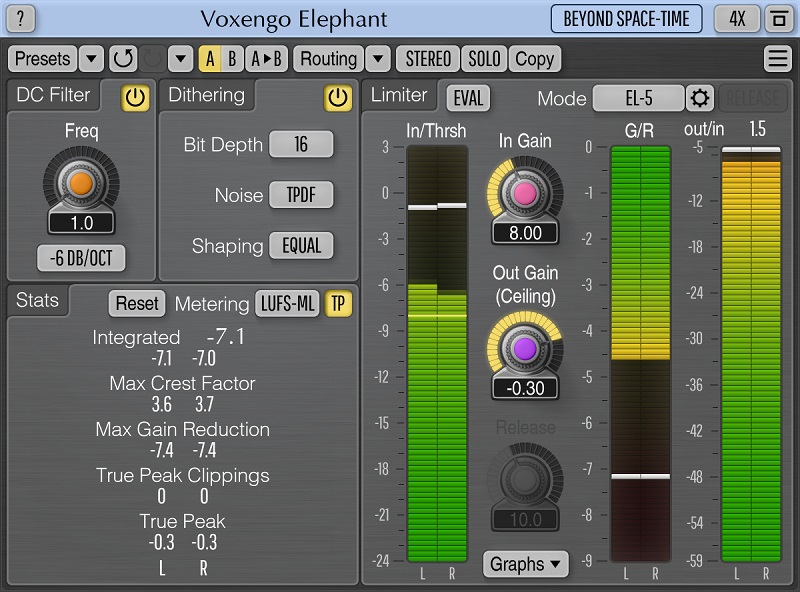Viewport: 800px width, 592px height.
Task: Click the dimmed Release knob
Action: (x=525, y=480)
